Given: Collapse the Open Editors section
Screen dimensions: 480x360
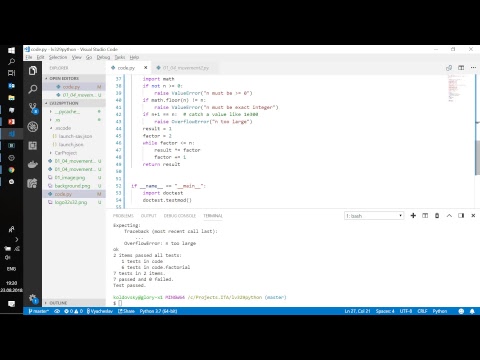Looking at the screenshot, I should (x=75, y=78).
